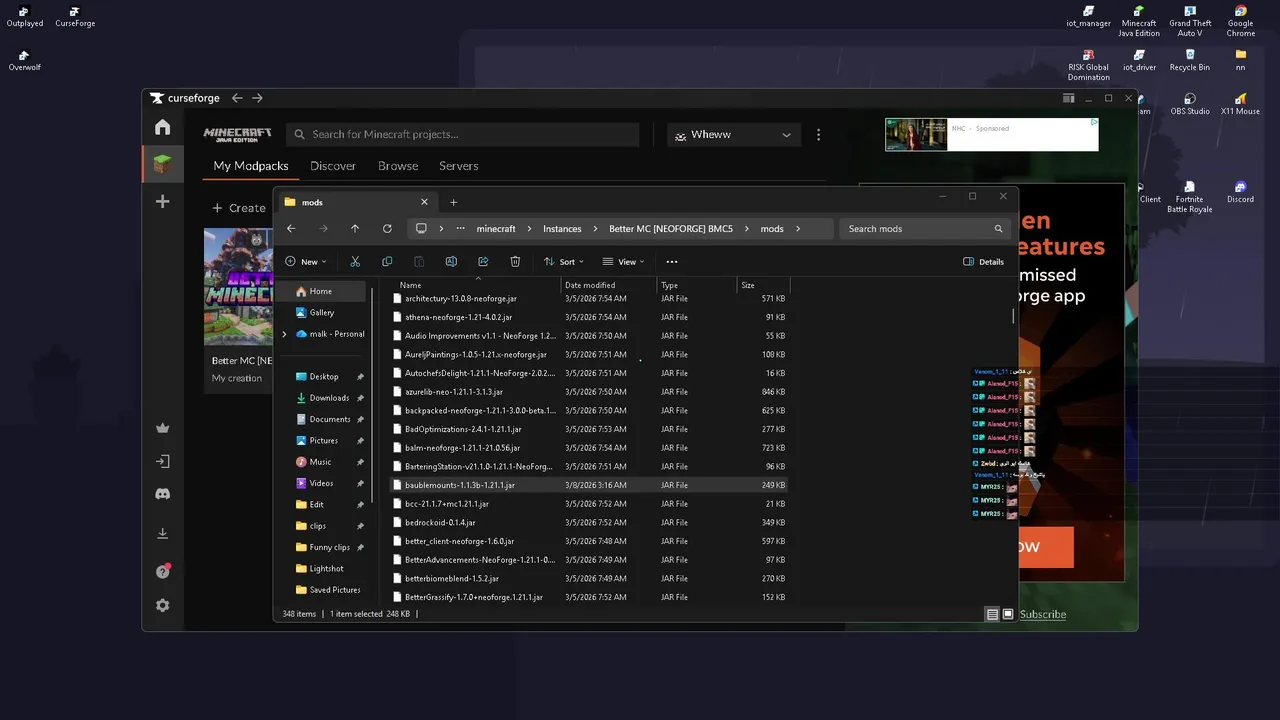Open the Sort dropdown in Explorer

point(564,262)
